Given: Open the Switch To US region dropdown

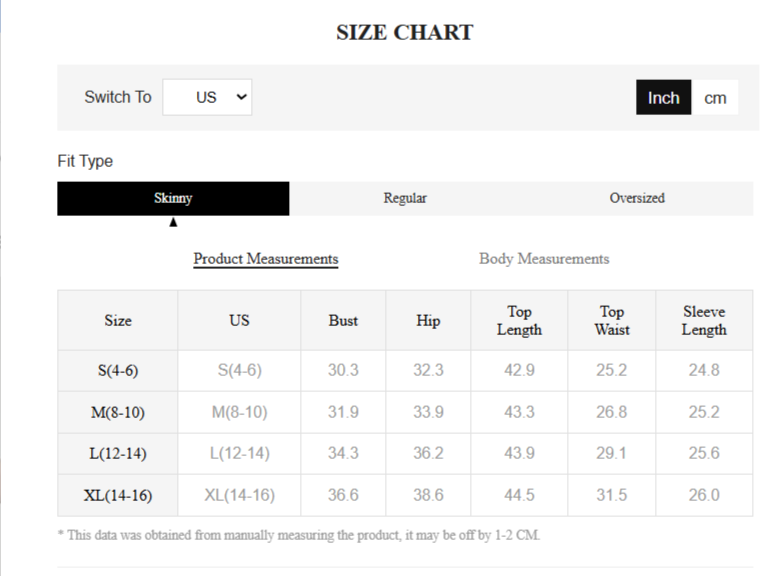Looking at the screenshot, I should (207, 97).
